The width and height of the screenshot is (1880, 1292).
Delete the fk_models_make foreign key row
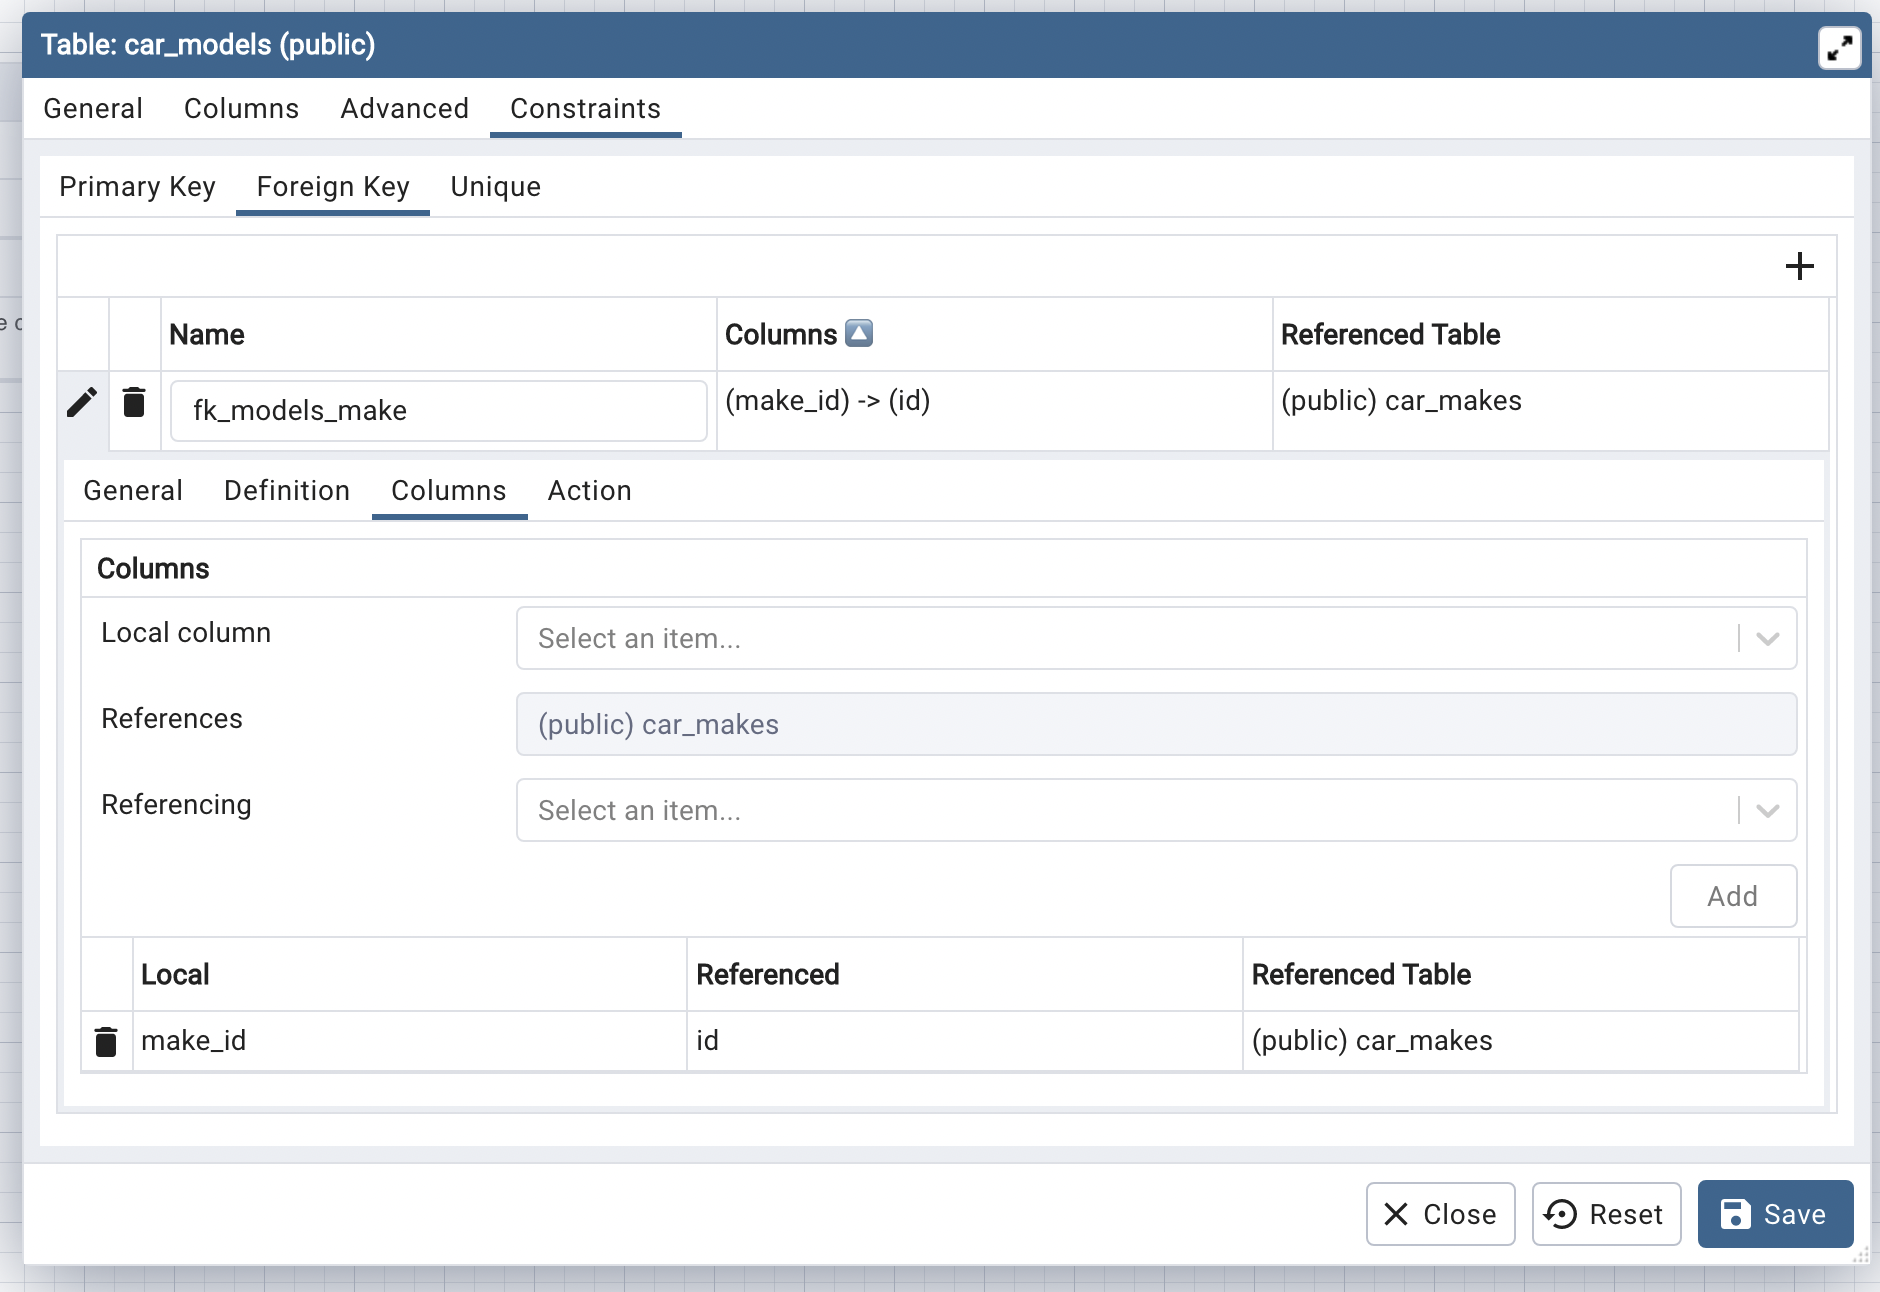134,403
